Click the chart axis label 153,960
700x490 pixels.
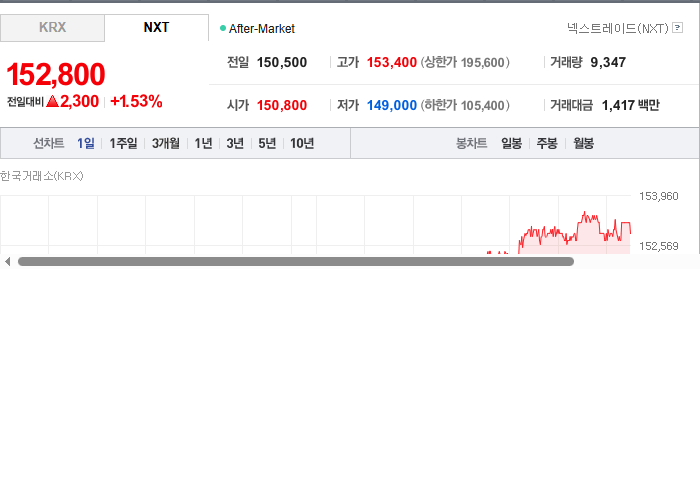(x=658, y=196)
